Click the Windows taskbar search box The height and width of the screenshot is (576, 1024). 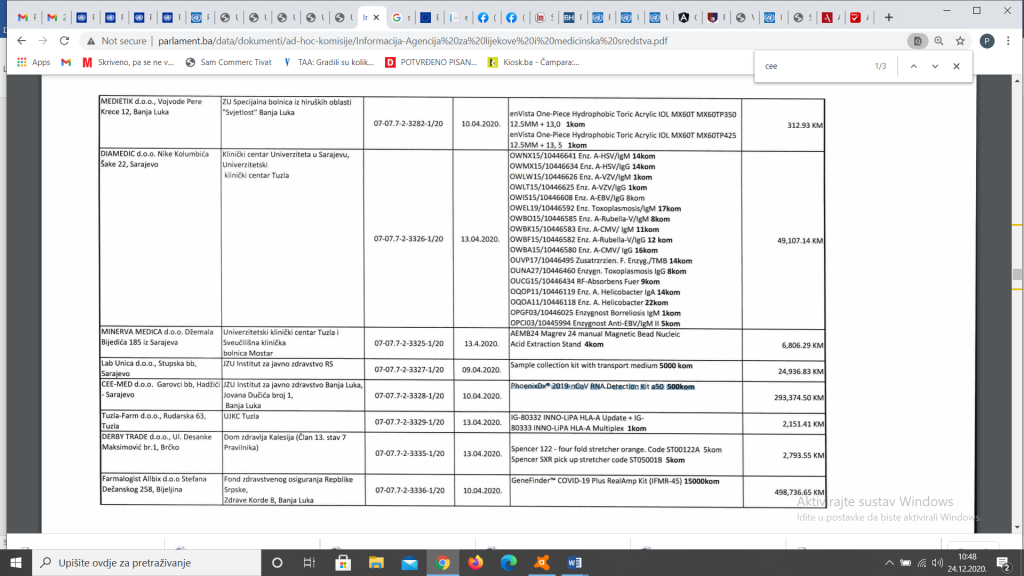146,562
